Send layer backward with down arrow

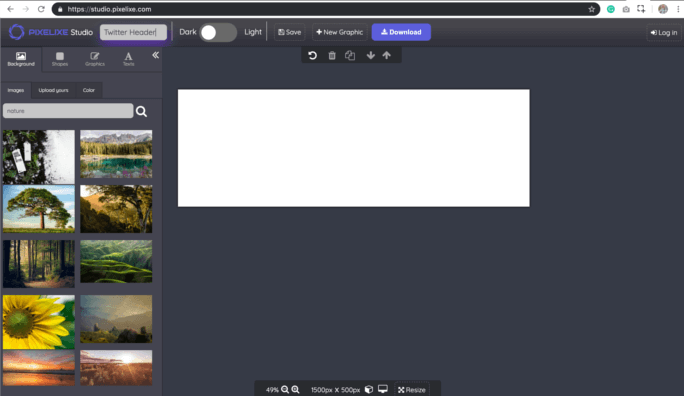point(370,55)
